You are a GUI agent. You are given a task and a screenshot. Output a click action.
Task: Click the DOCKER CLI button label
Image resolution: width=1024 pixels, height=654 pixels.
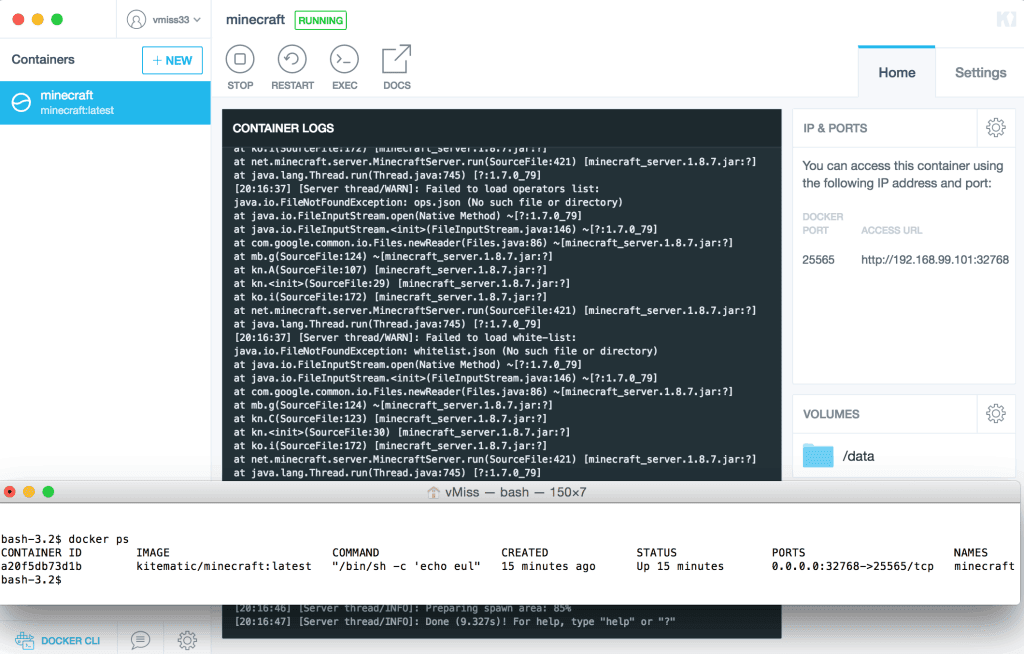(x=71, y=640)
